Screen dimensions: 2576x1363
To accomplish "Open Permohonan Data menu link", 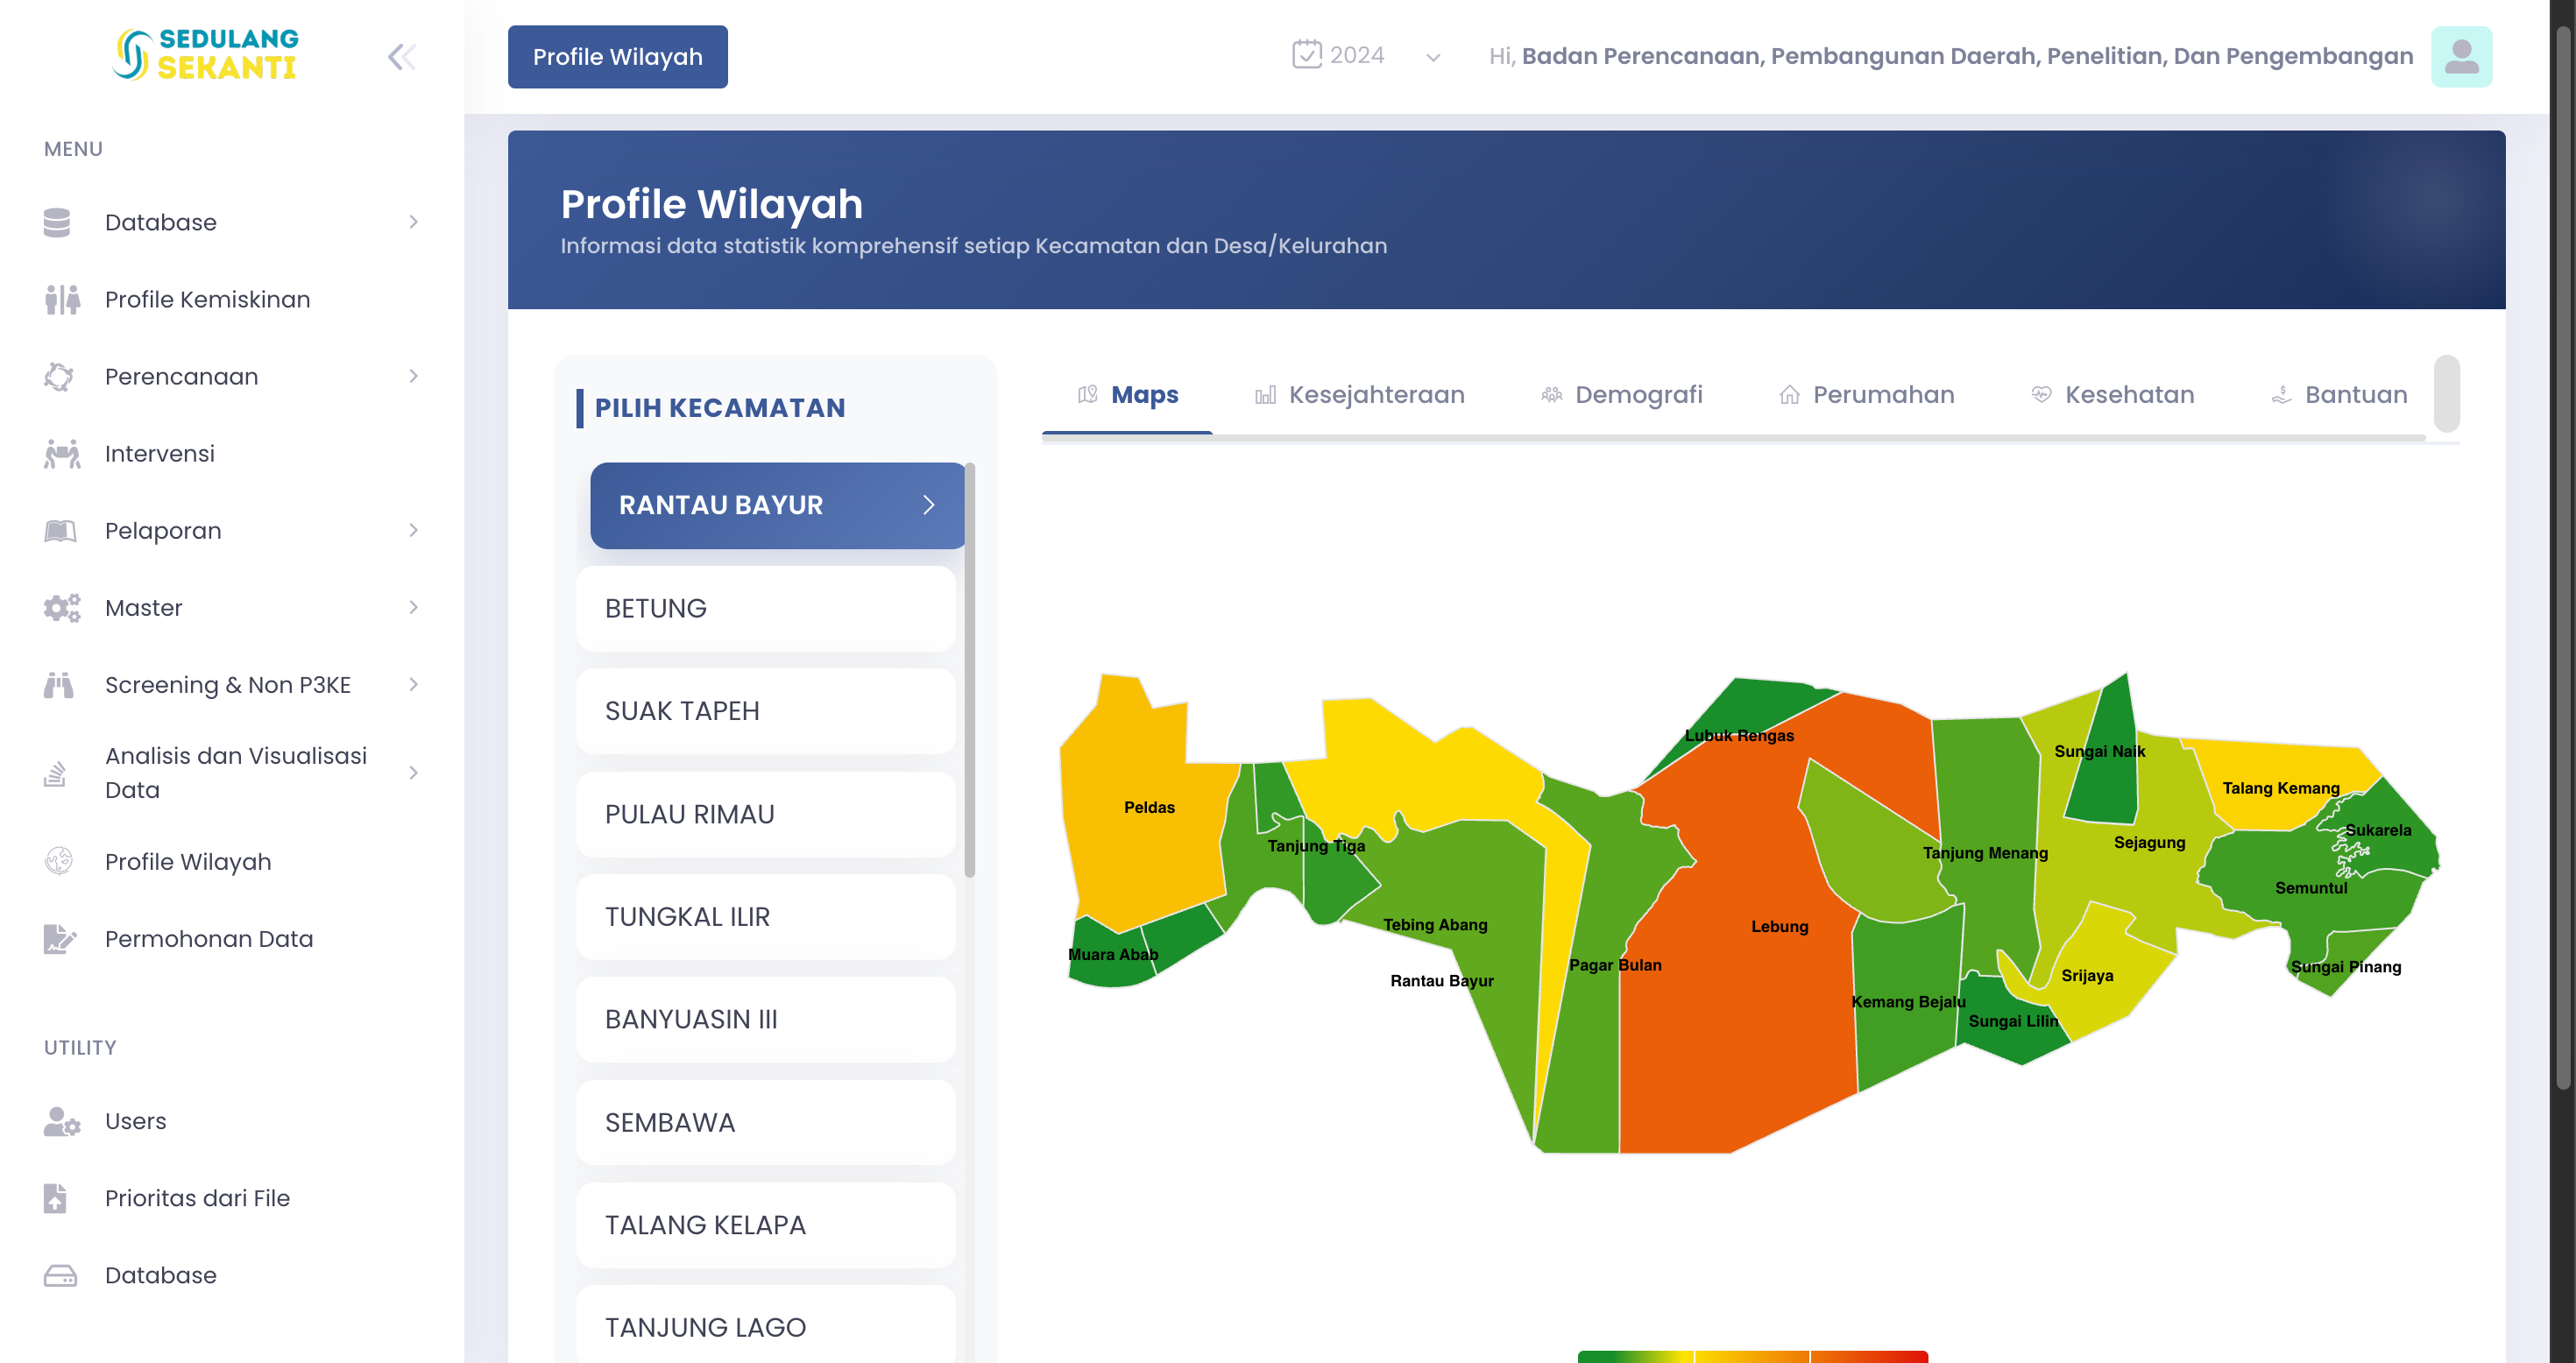I will (209, 938).
